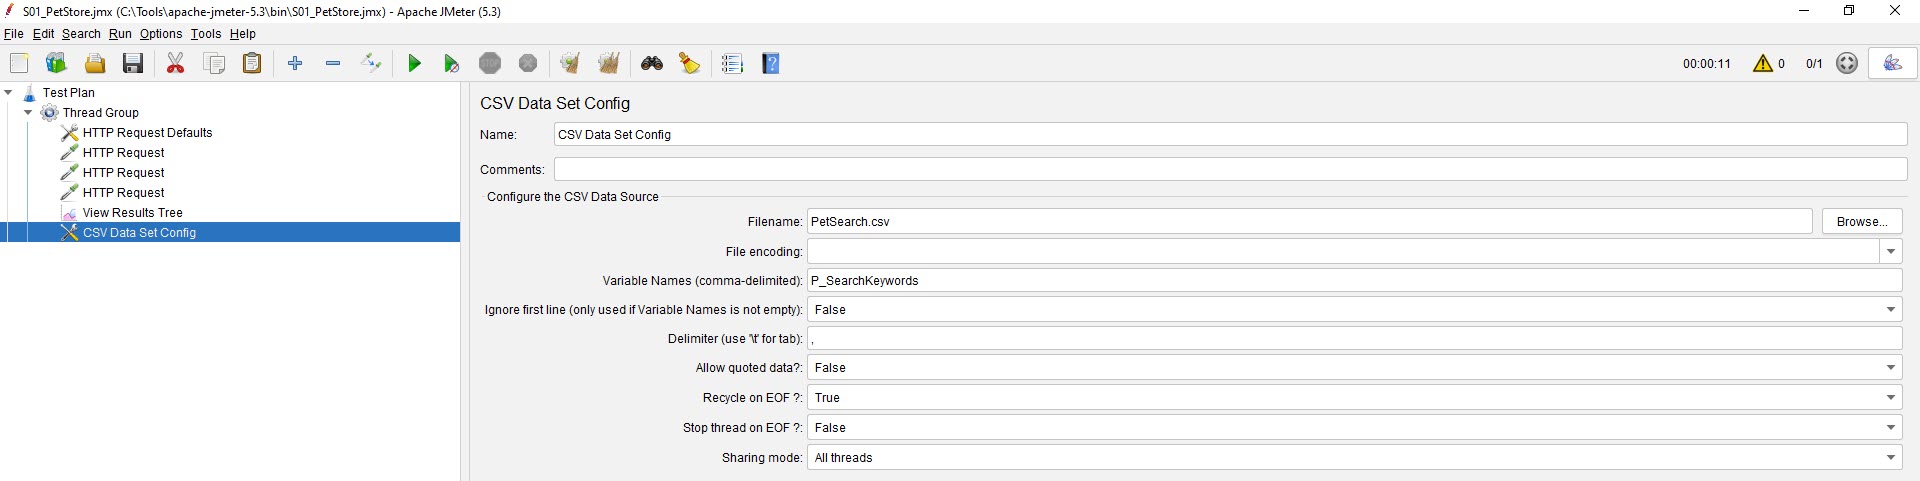1920x481 pixels.
Task: Open the File encoding dropdown
Action: point(1891,251)
